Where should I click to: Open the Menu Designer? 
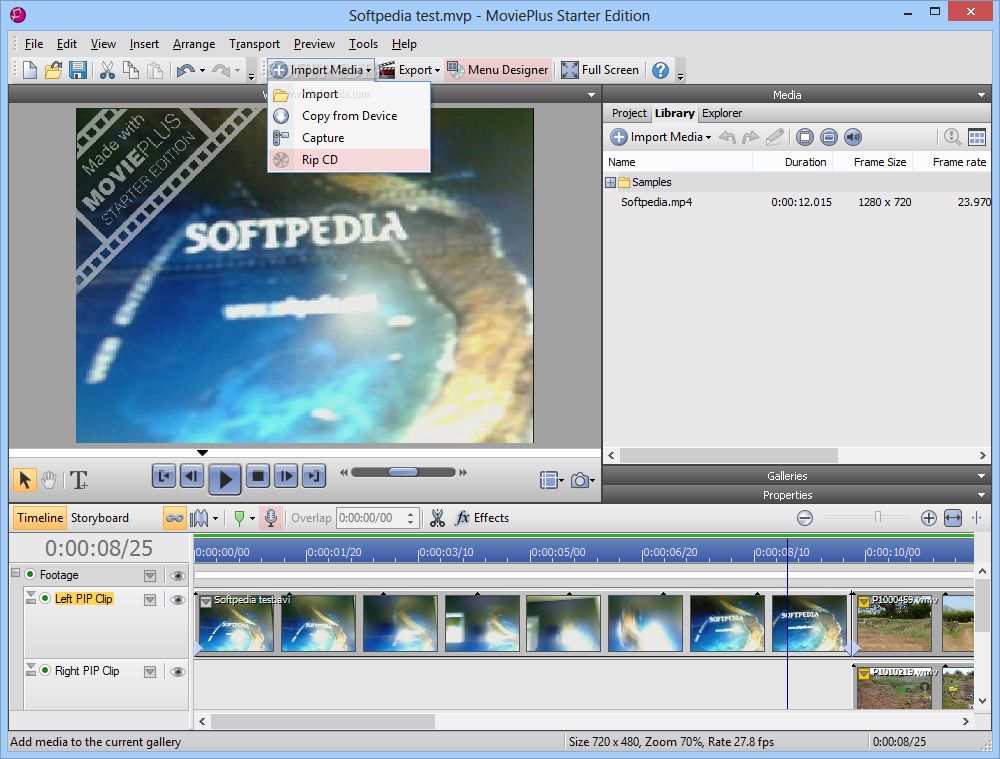point(498,70)
